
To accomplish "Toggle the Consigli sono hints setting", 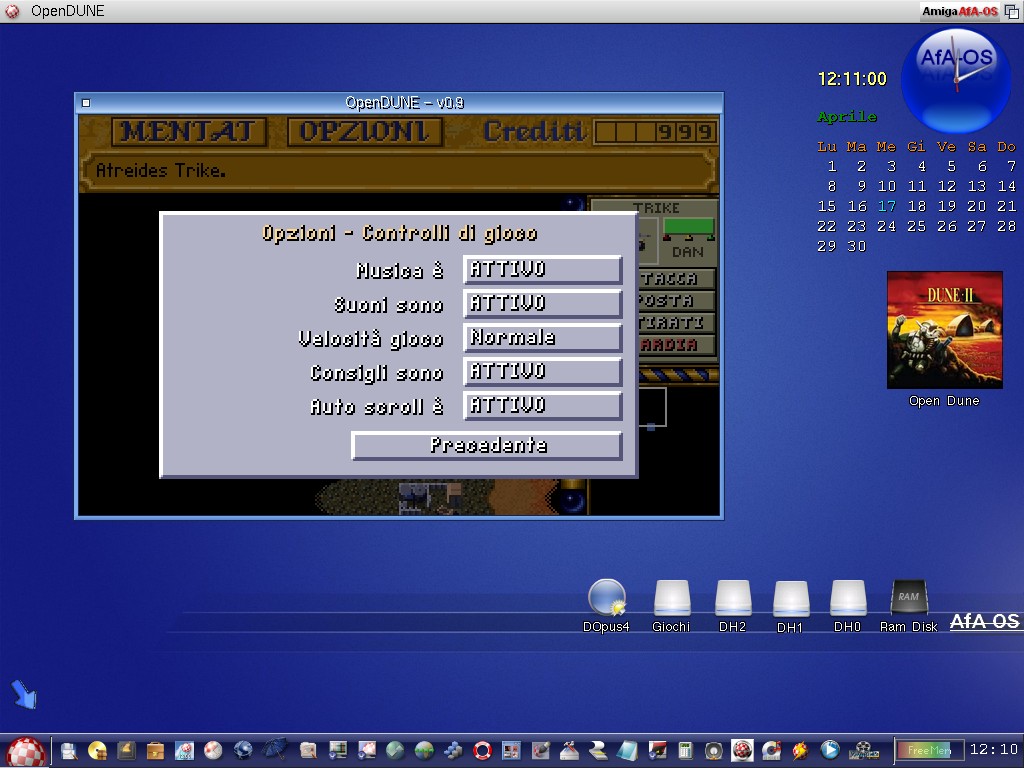I will (x=542, y=372).
